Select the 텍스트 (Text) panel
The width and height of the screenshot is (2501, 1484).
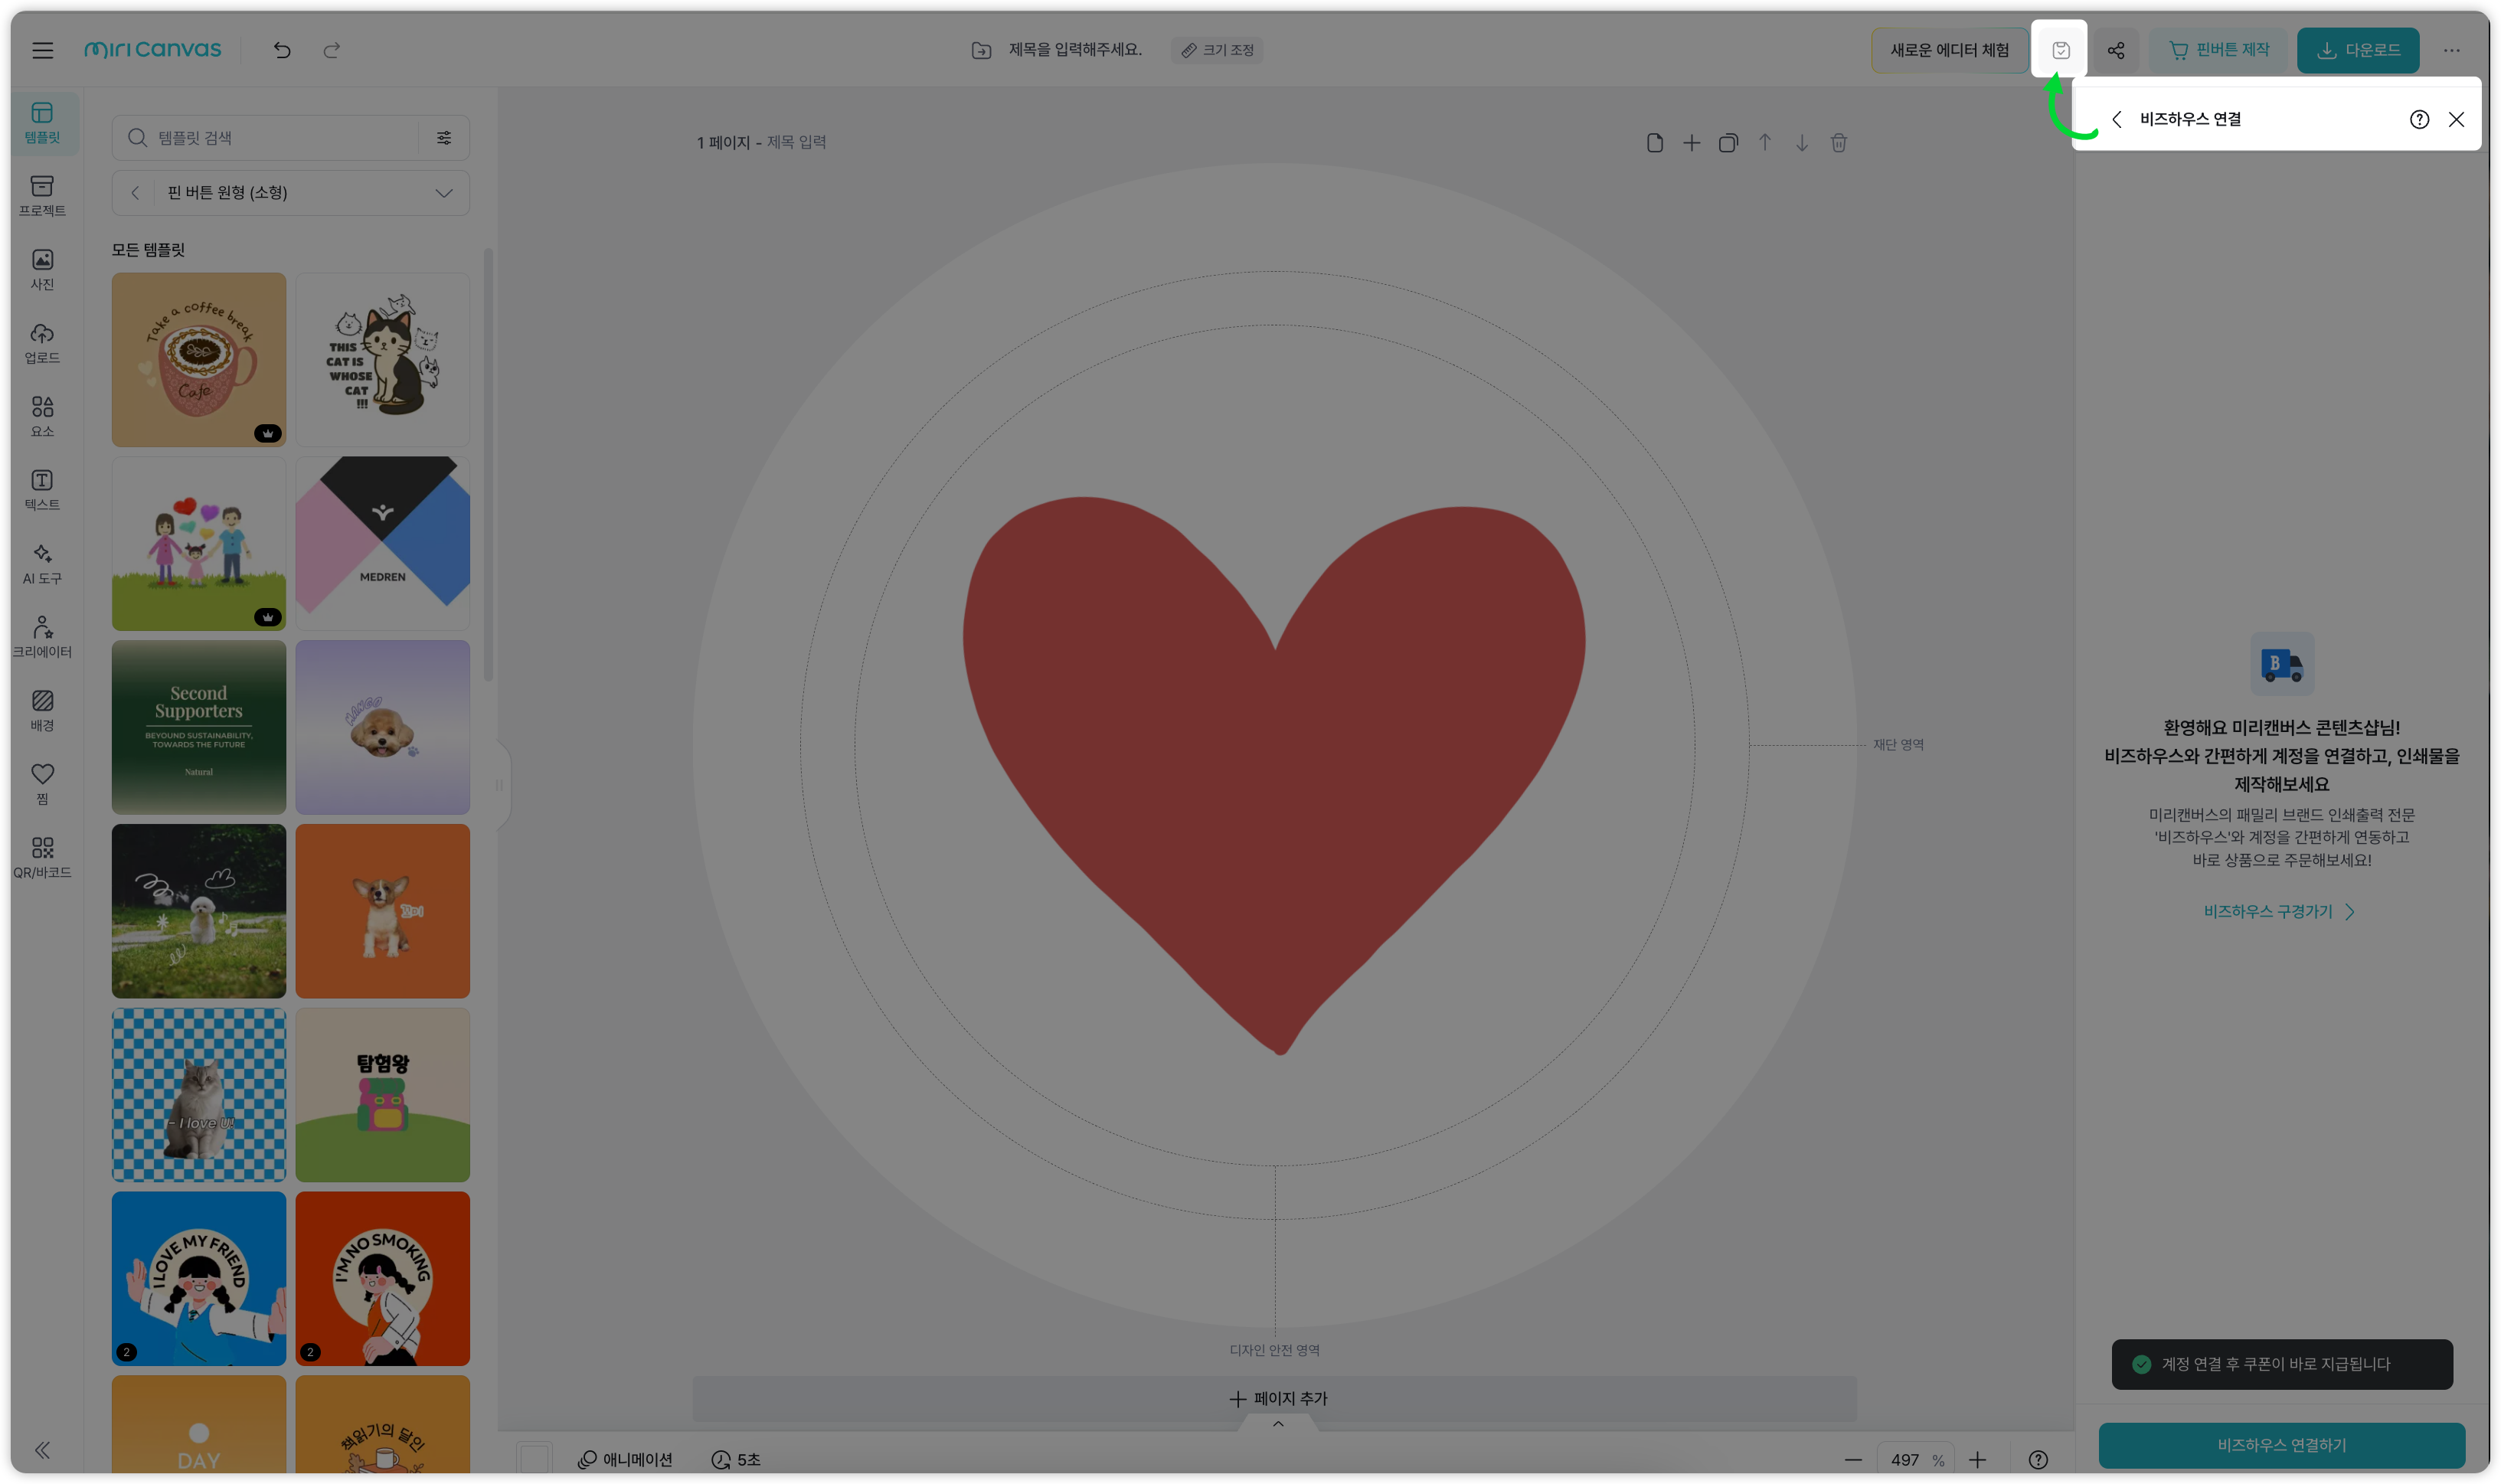point(42,490)
